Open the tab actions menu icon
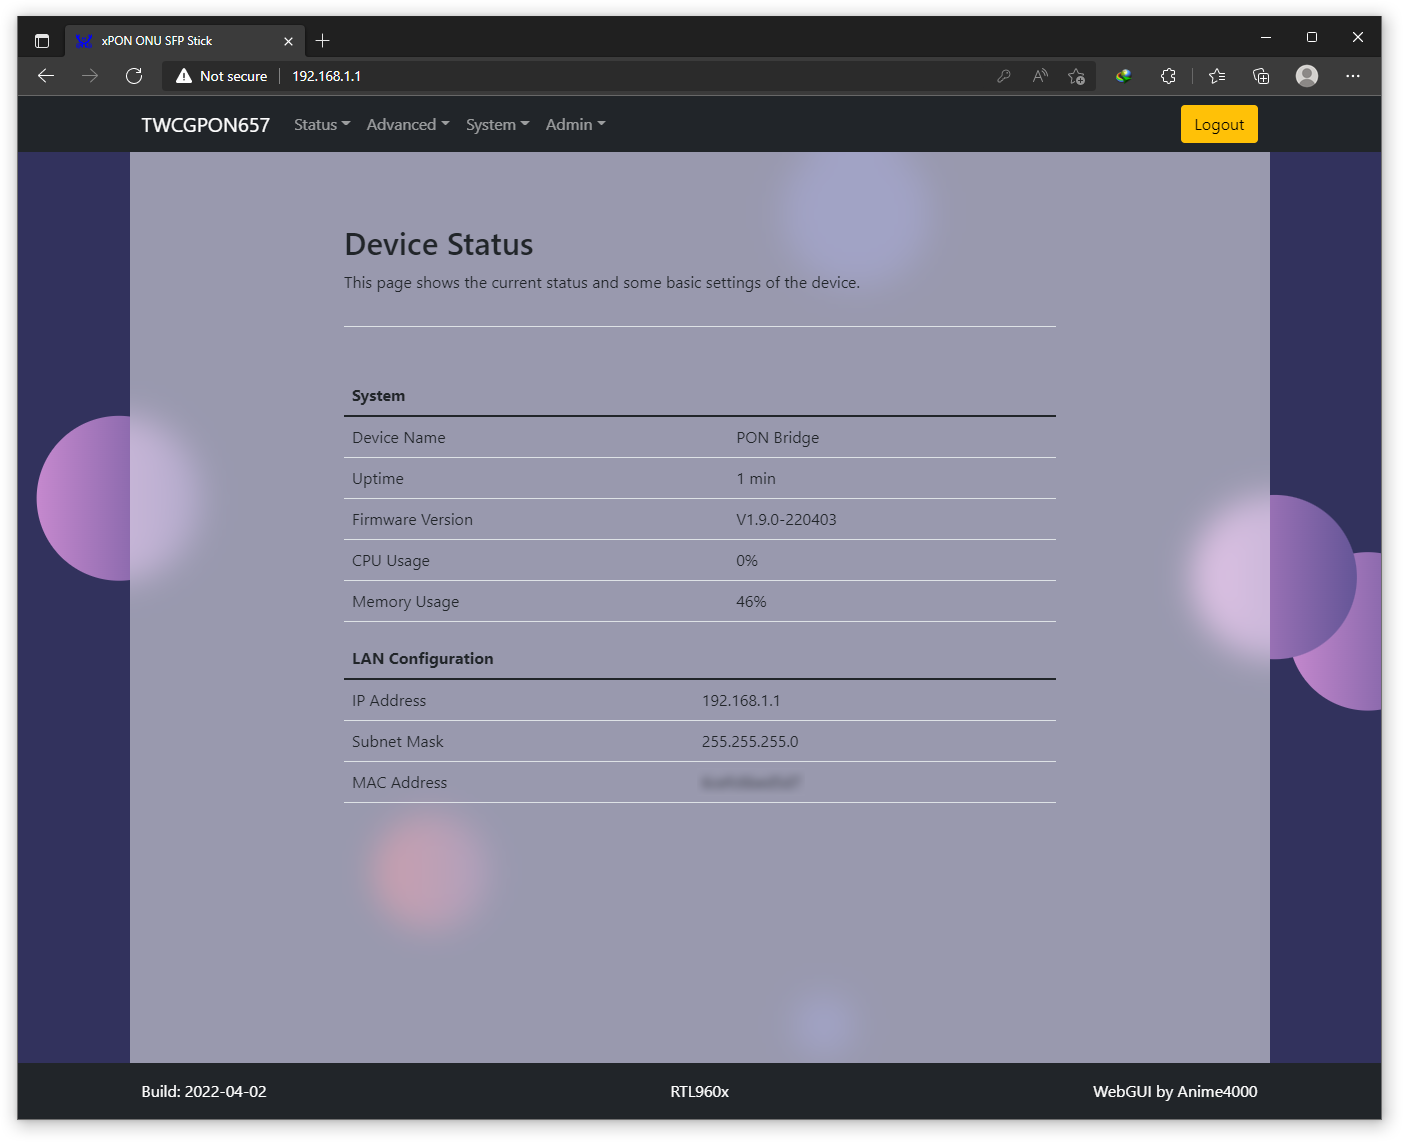The image size is (1403, 1142). (42, 41)
